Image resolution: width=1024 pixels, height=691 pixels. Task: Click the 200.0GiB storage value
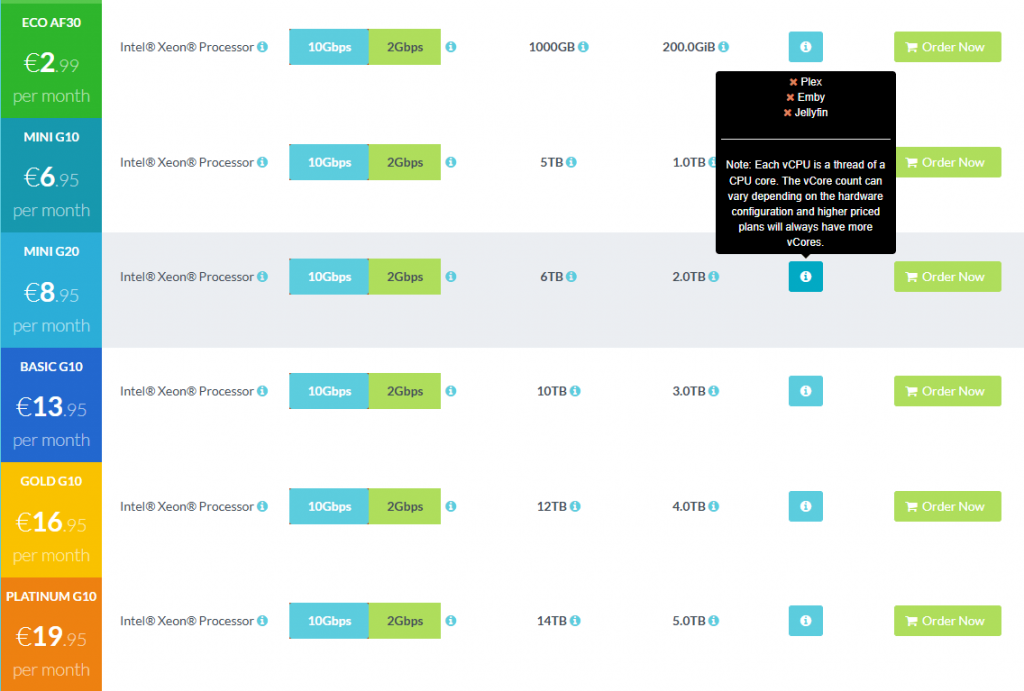coord(688,47)
